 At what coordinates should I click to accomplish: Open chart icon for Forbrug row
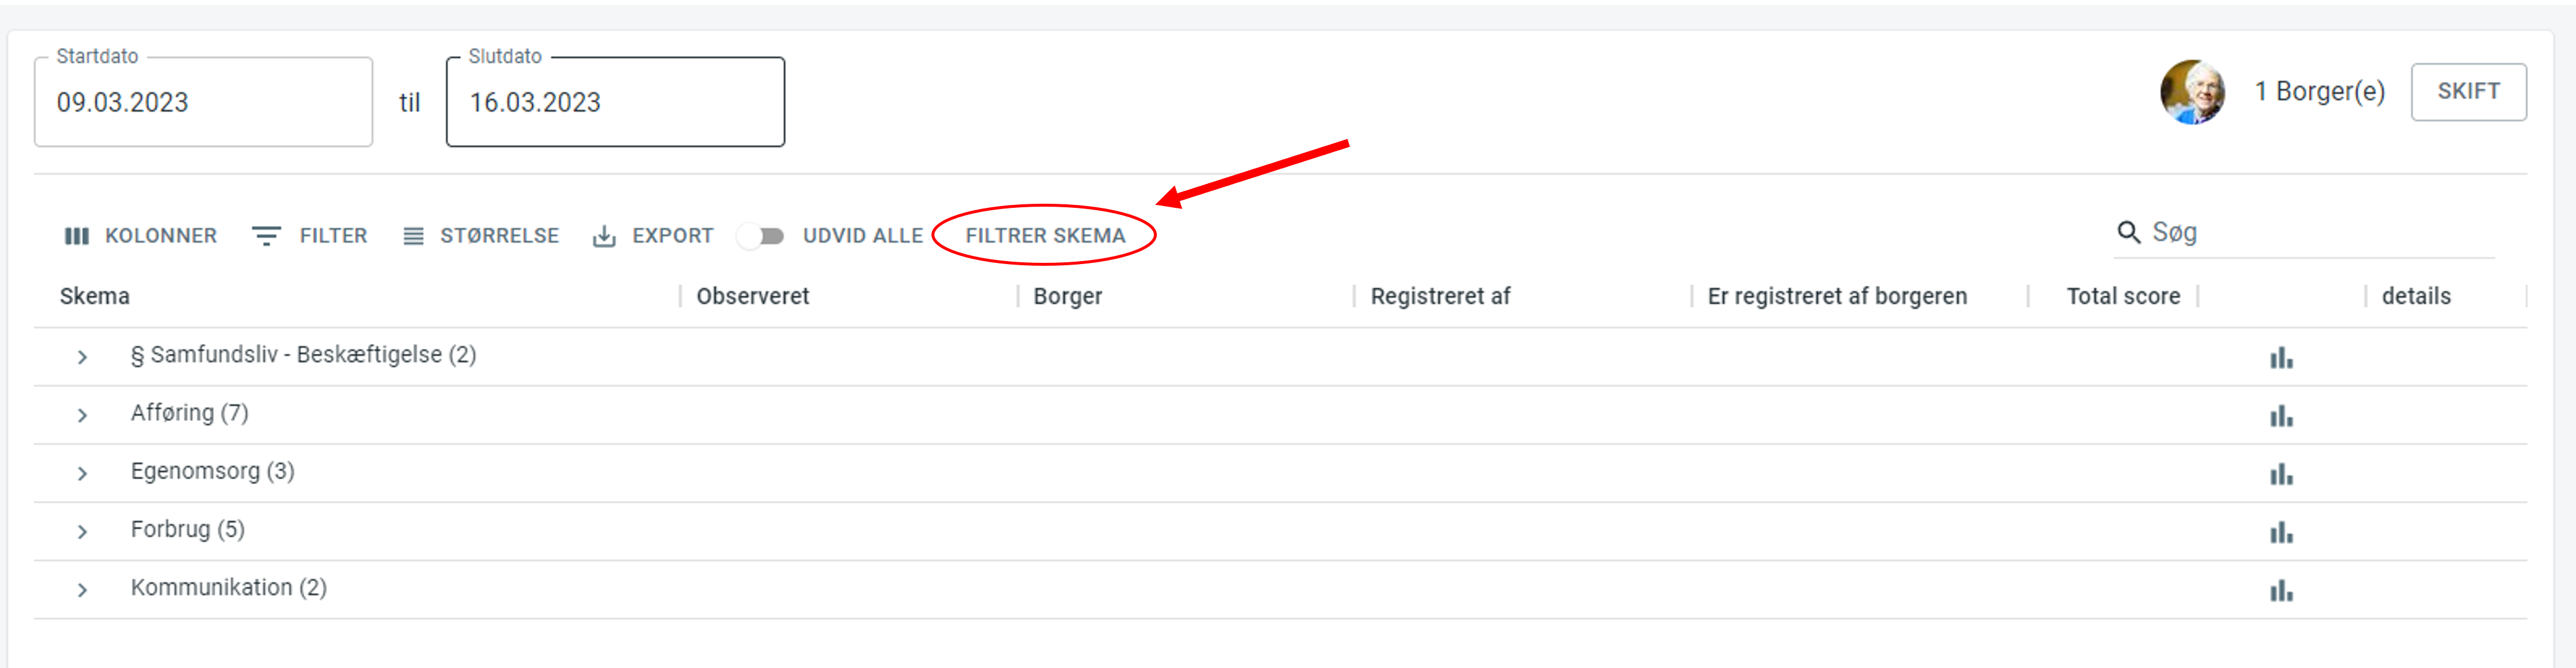[x=2281, y=531]
